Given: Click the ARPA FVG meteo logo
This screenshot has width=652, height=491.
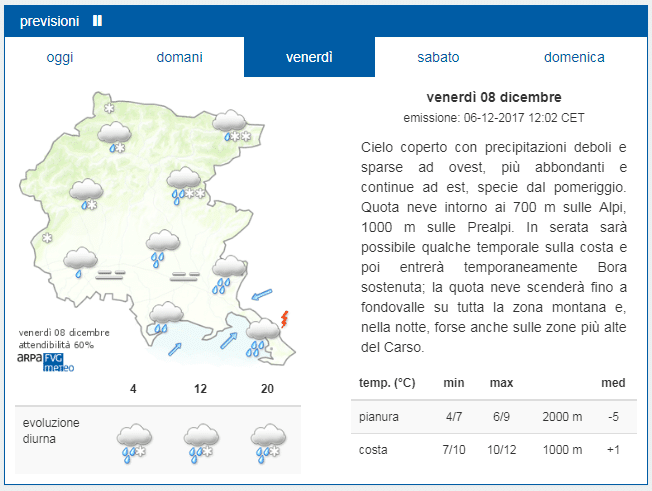Looking at the screenshot, I should (39, 359).
